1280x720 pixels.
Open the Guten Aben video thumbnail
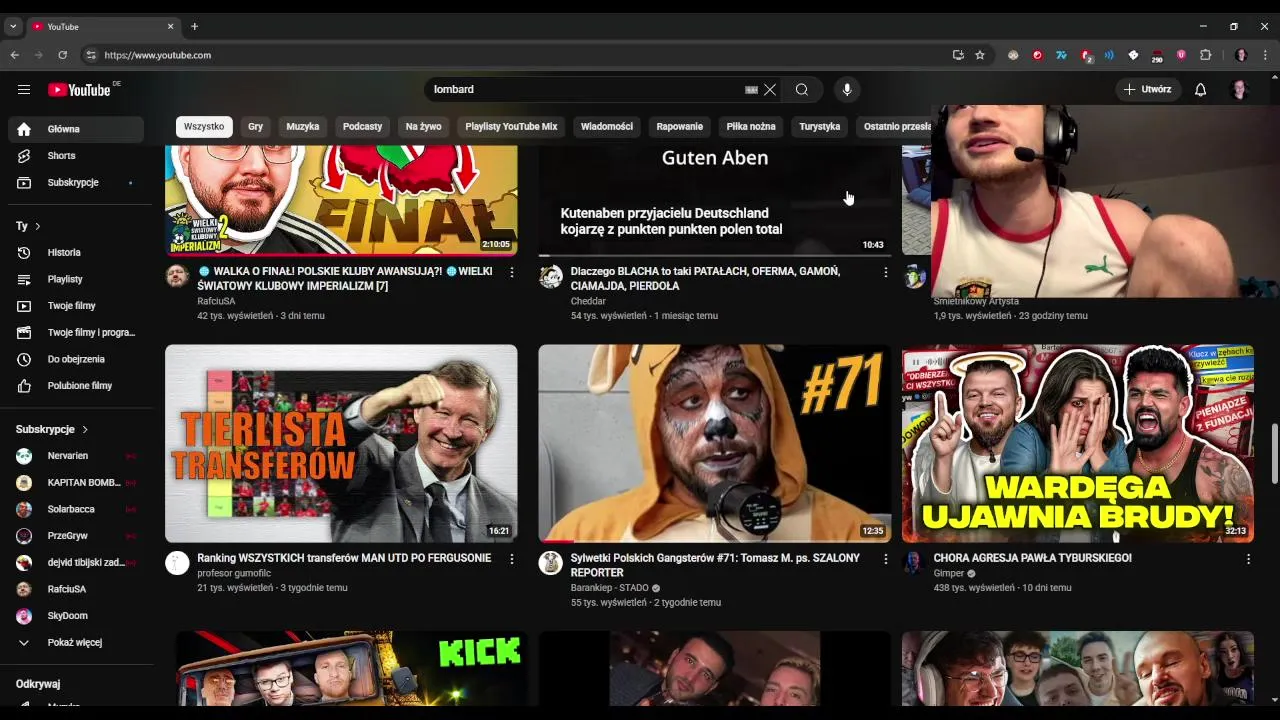(715, 200)
